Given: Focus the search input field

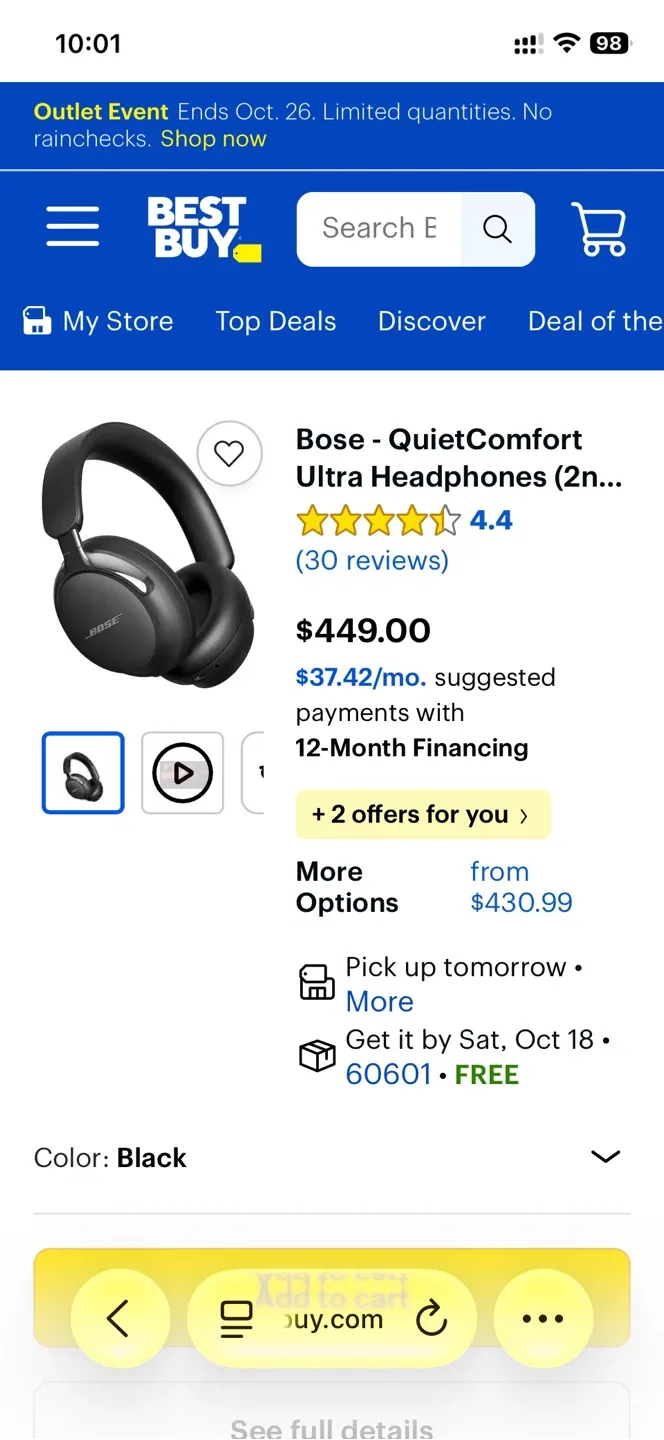Looking at the screenshot, I should click(379, 229).
